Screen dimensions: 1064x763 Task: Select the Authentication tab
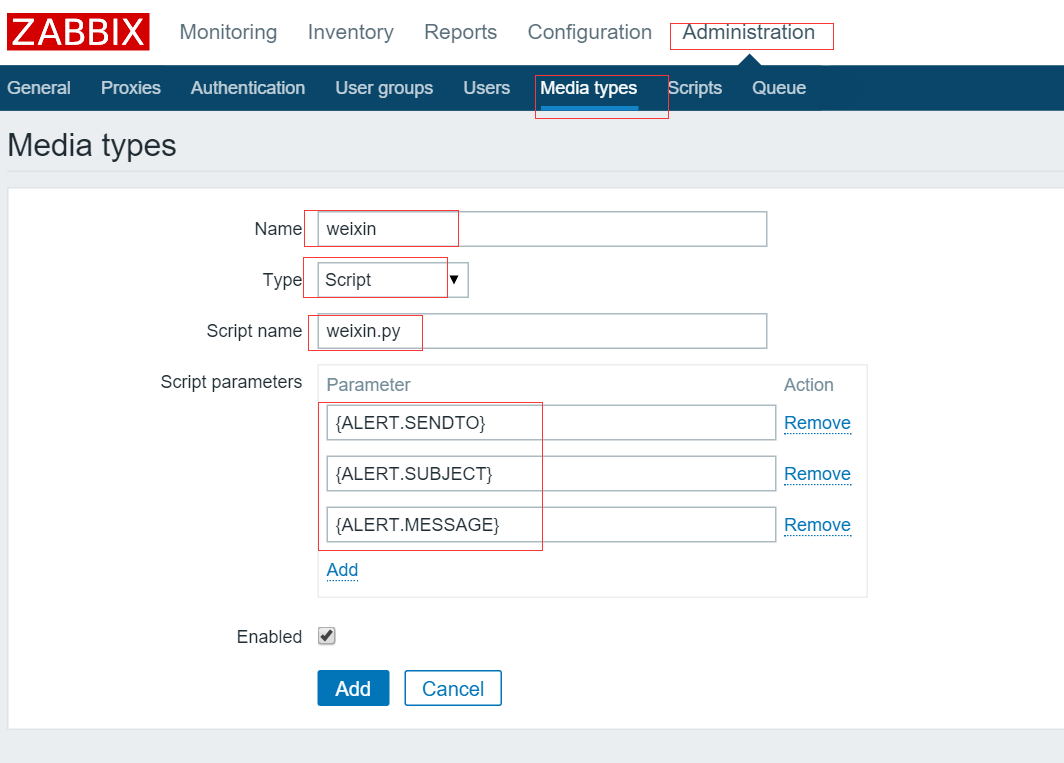[247, 88]
